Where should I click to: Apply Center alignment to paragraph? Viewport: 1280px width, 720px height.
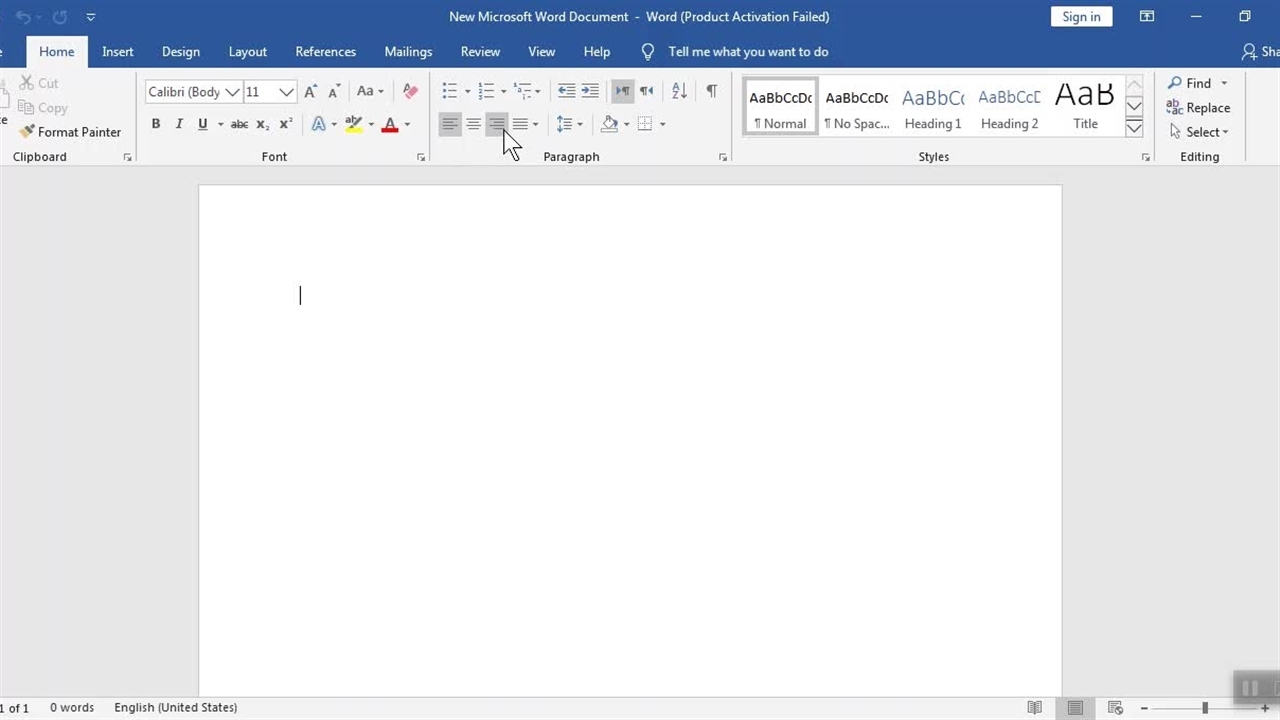click(473, 124)
